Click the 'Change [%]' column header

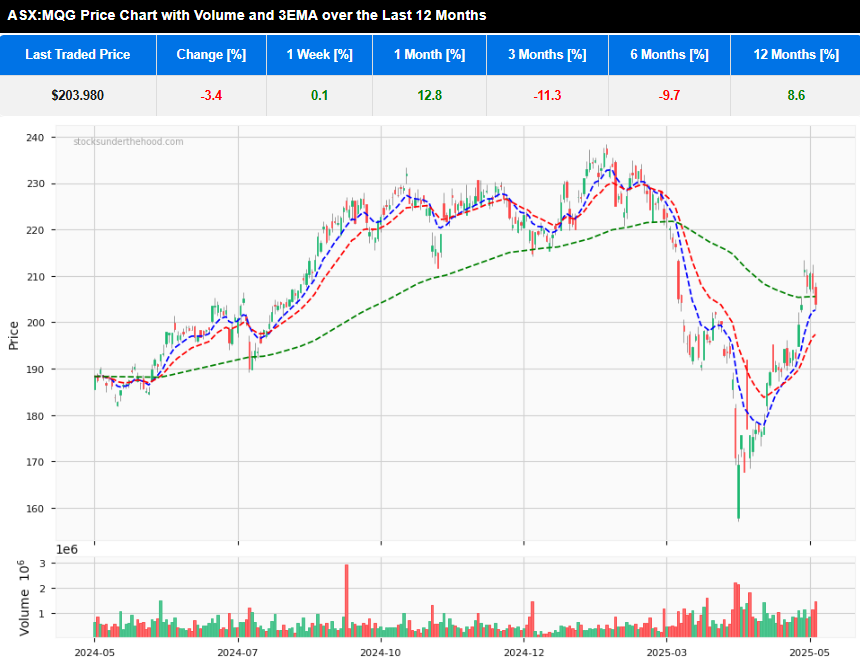pyautogui.click(x=211, y=54)
